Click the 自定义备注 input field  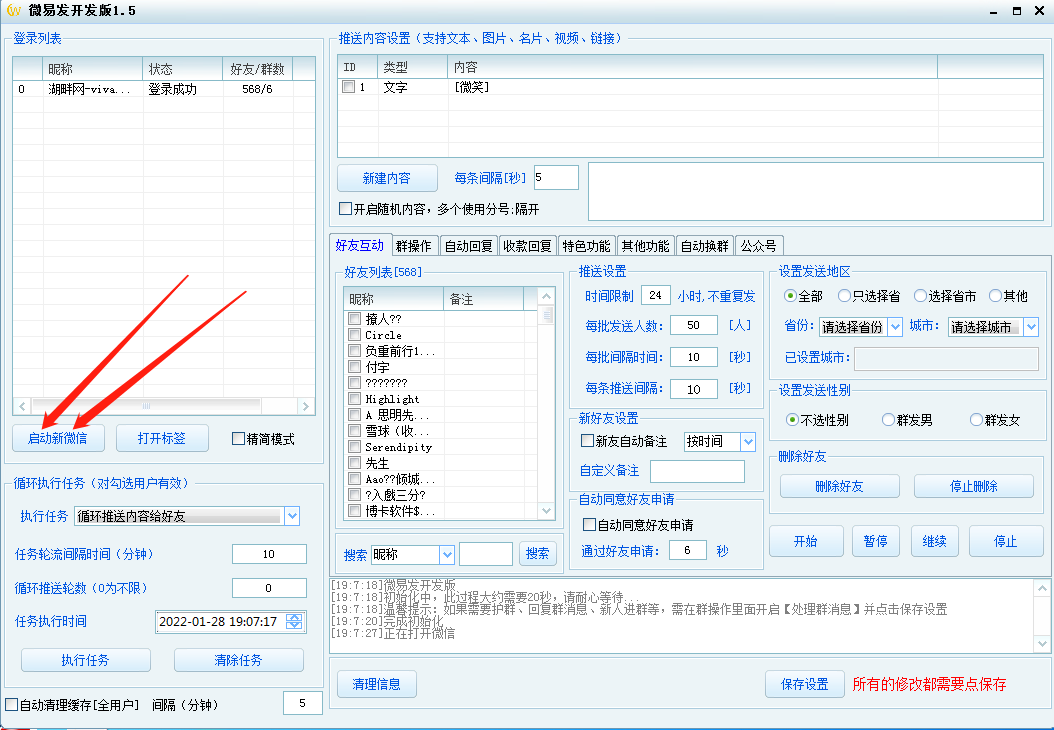point(697,471)
